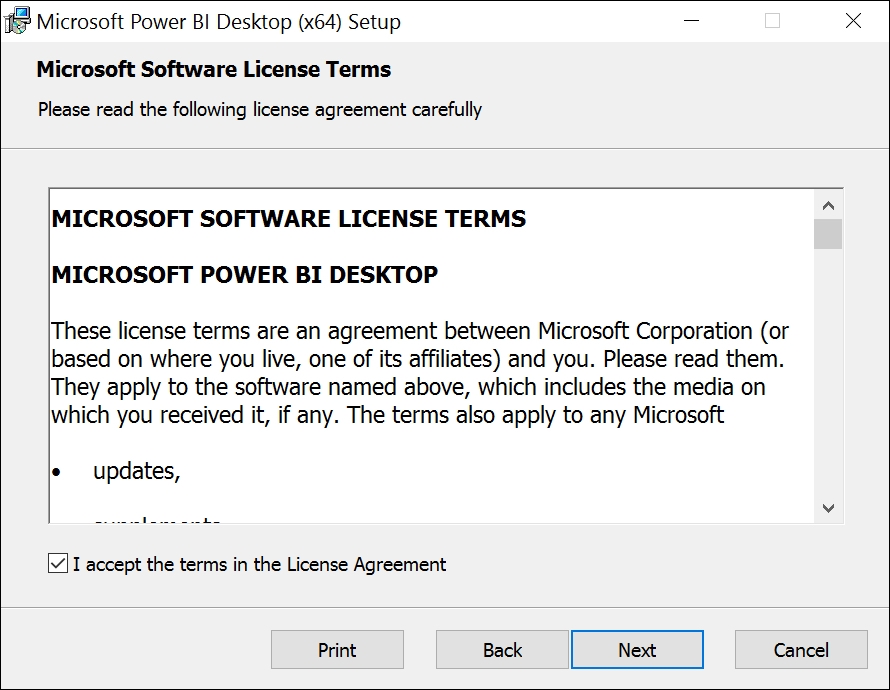Viewport: 890px width, 690px height.
Task: Click the 'I accept the terms' label text
Action: click(259, 565)
